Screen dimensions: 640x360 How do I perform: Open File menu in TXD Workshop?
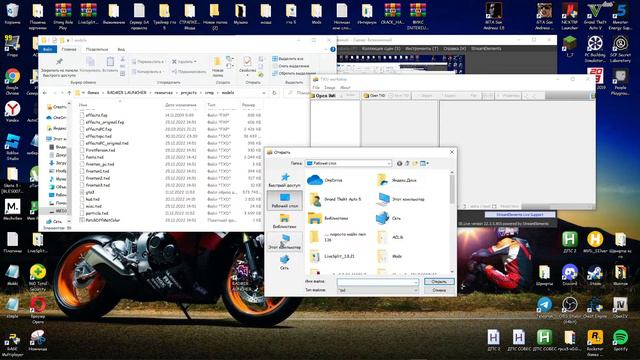(316, 87)
